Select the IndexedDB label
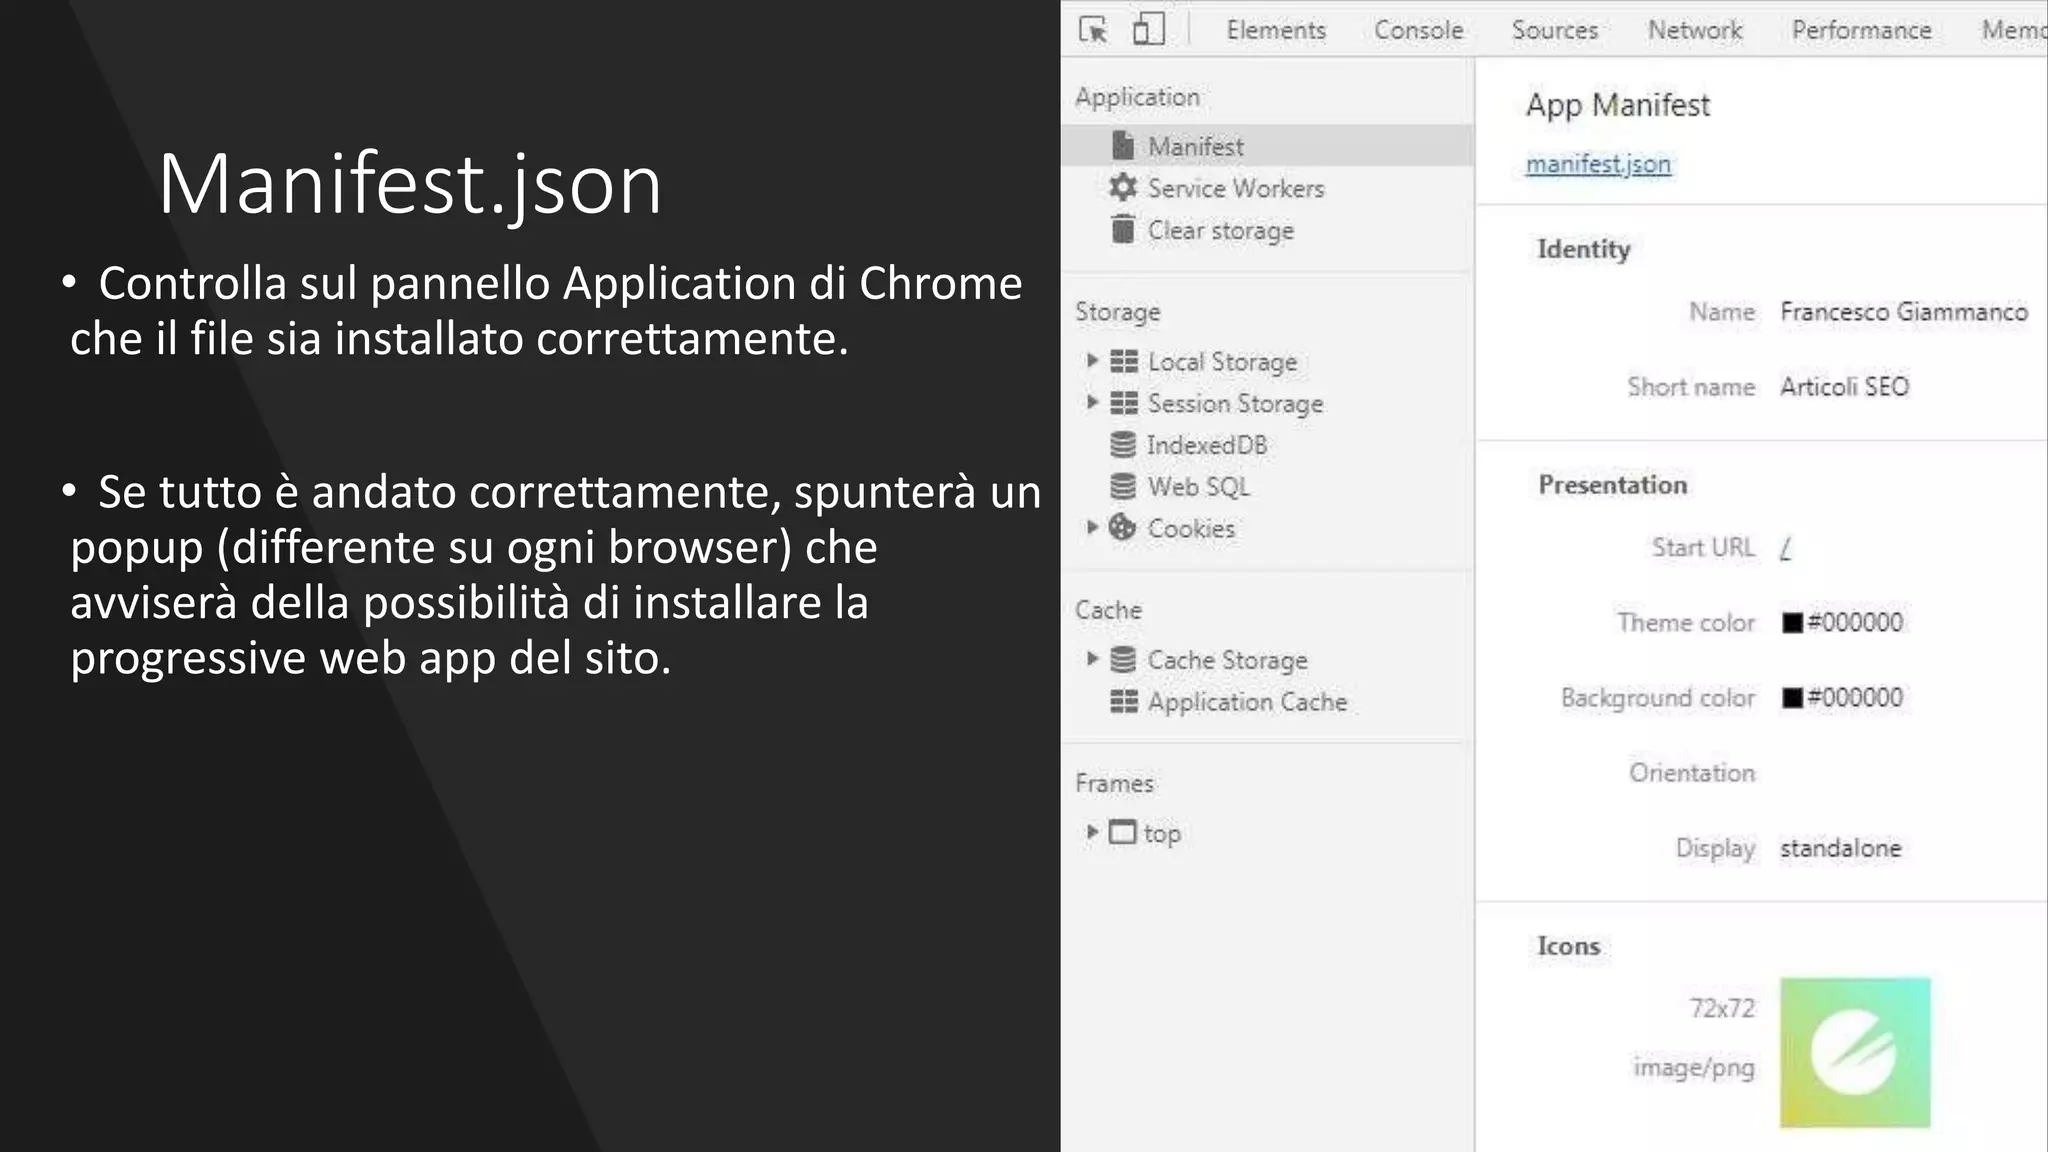2048x1152 pixels. (x=1207, y=445)
